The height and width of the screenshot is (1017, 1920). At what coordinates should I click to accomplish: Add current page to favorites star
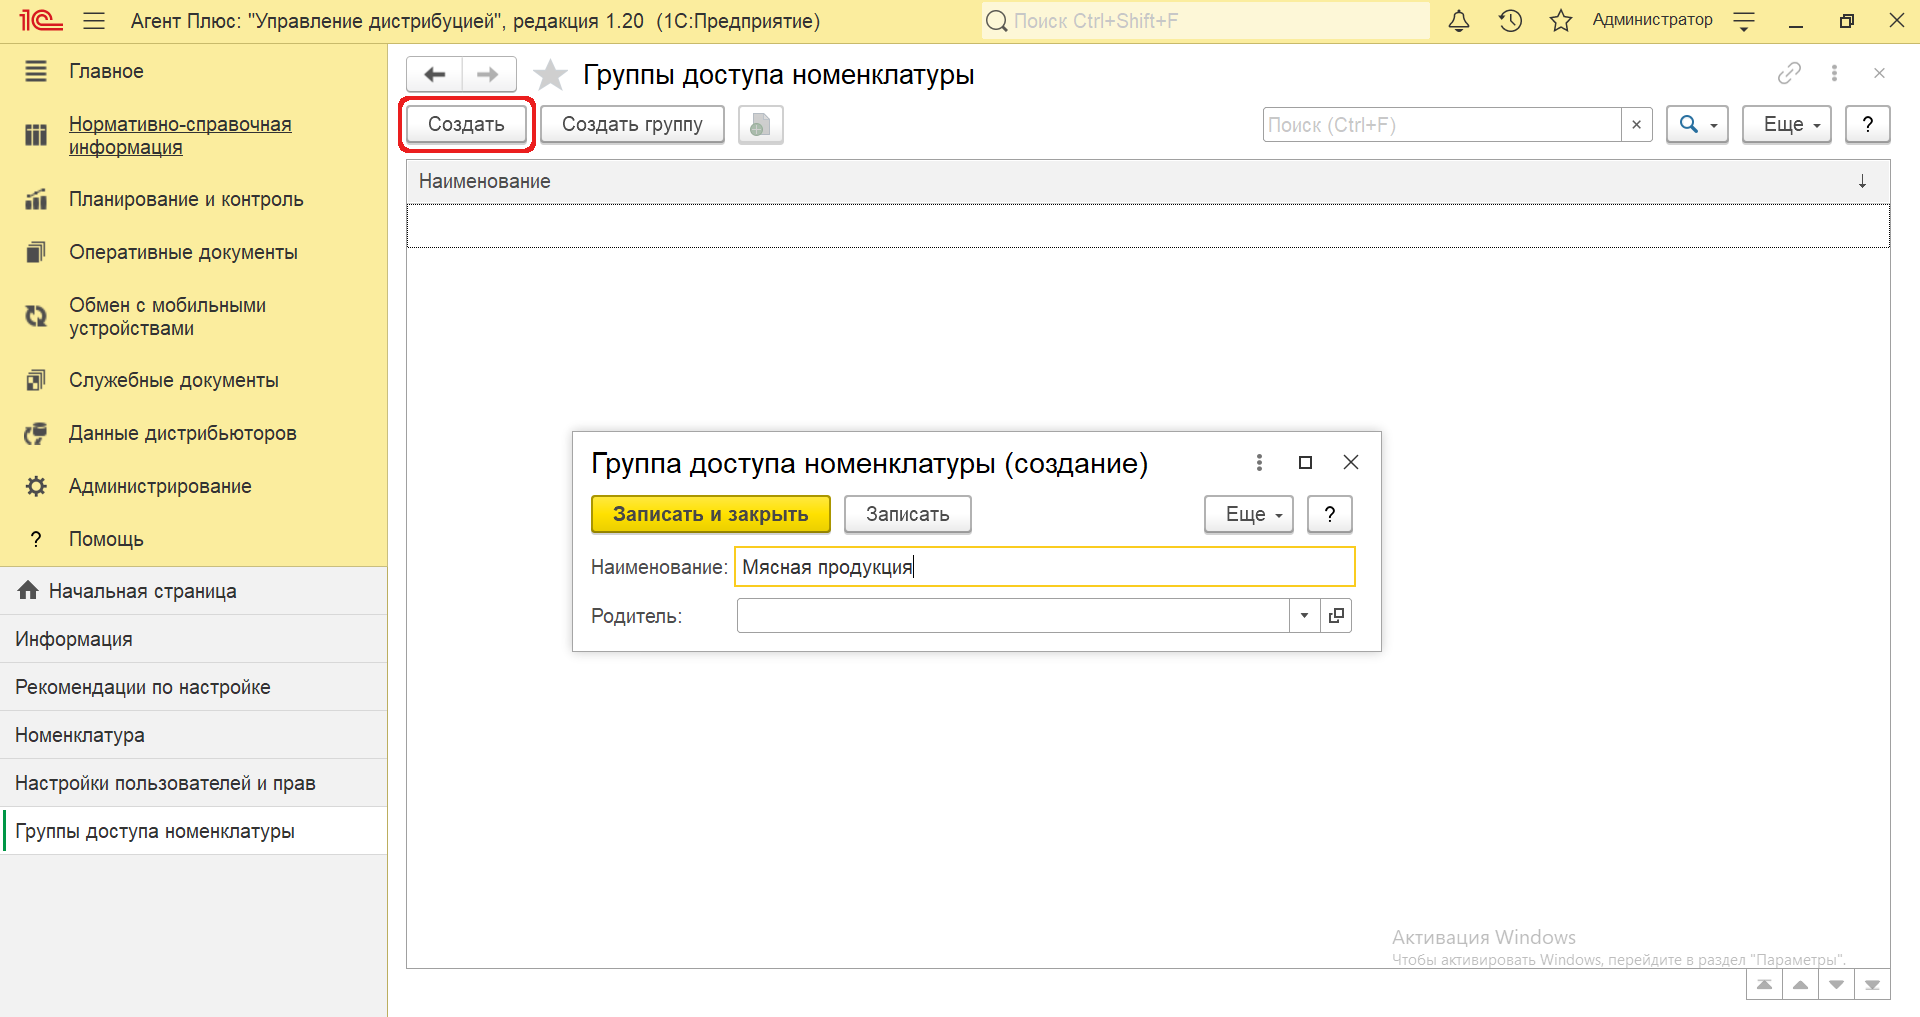550,75
